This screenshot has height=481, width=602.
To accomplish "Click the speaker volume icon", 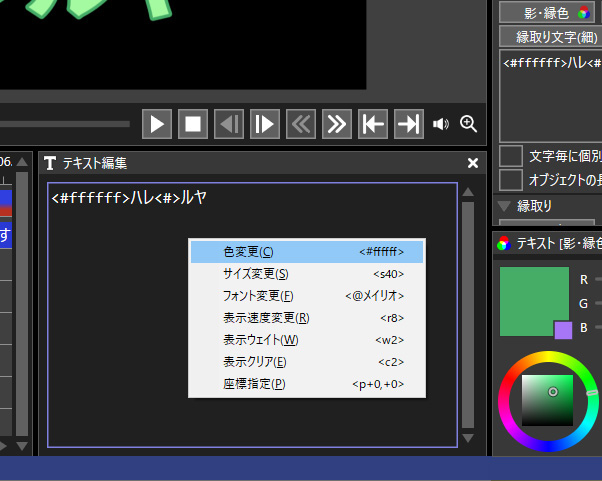I will pyautogui.click(x=441, y=124).
